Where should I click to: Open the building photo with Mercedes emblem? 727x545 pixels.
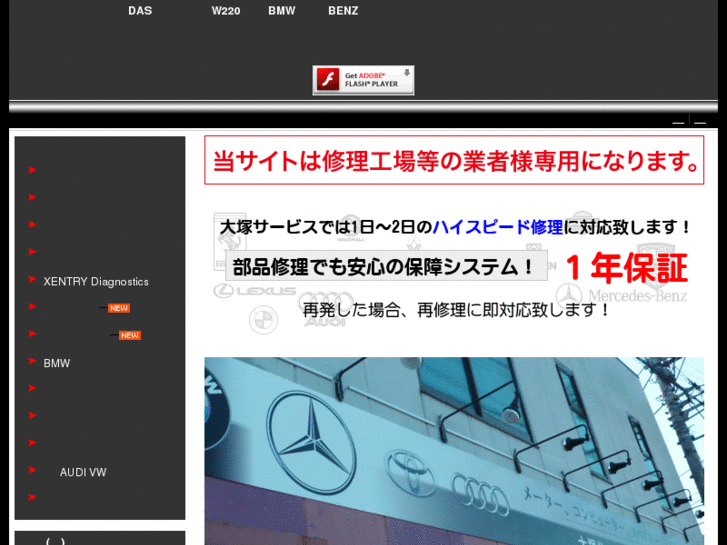click(x=454, y=451)
